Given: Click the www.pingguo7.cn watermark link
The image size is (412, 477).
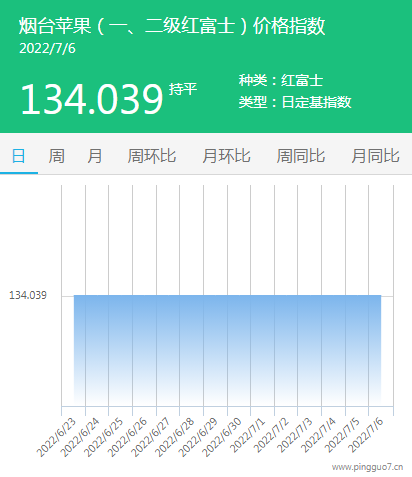Looking at the screenshot, I should tap(367, 467).
